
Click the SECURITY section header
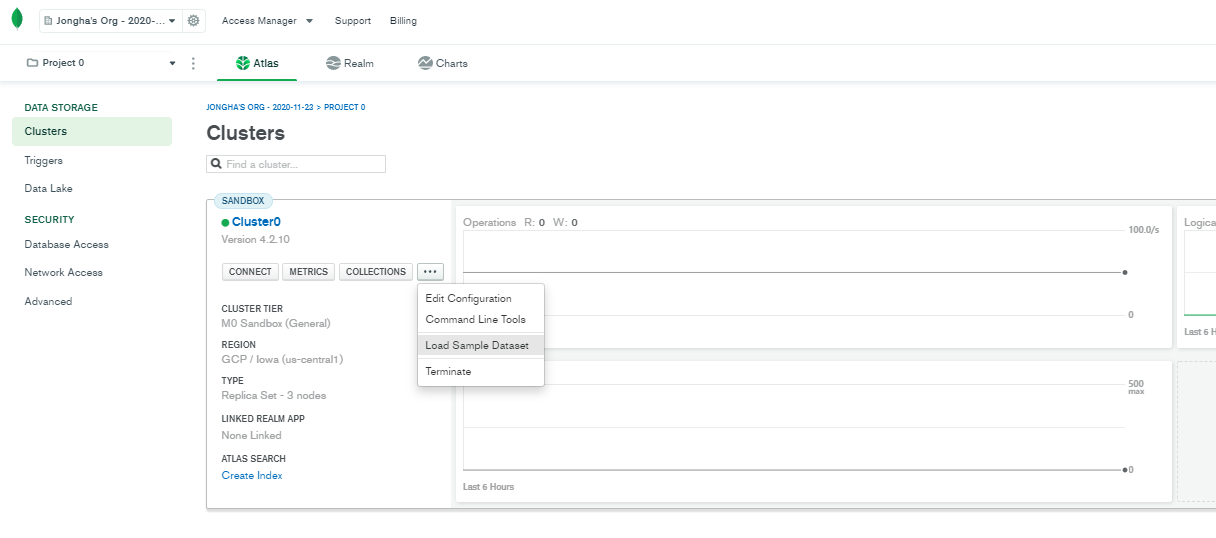[49, 219]
